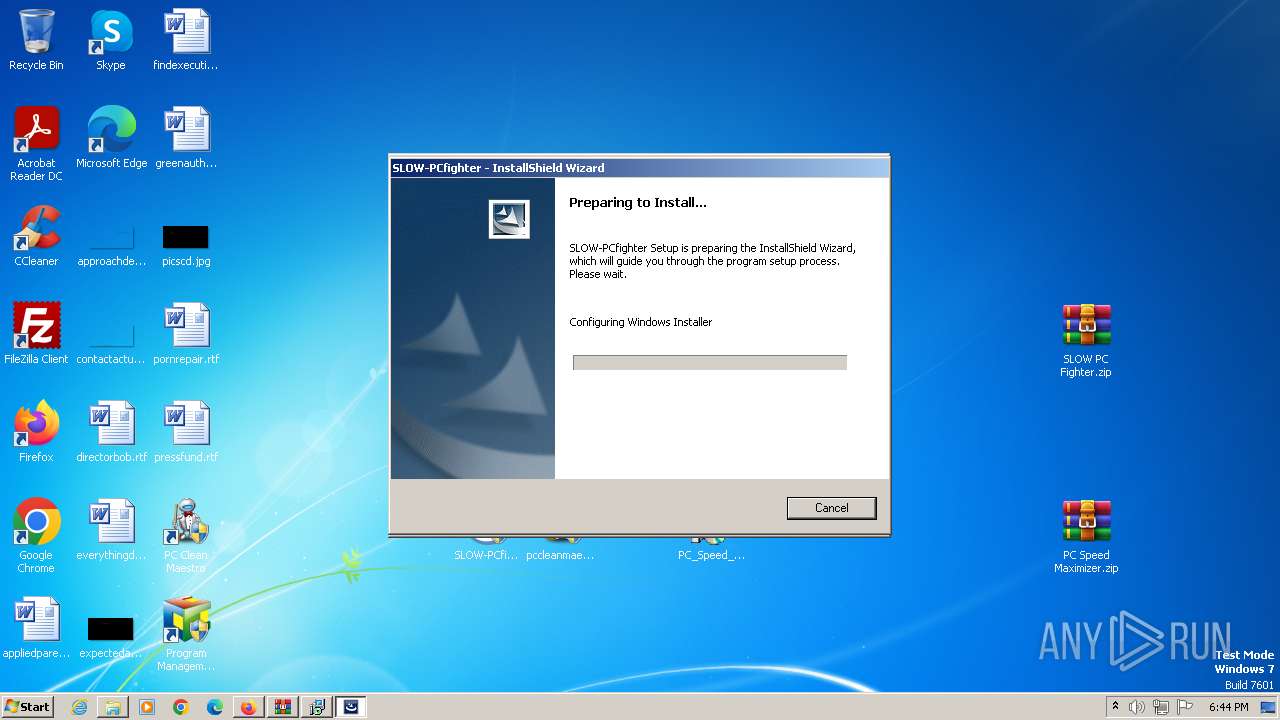Viewport: 1280px width, 720px height.
Task: Select the Microsoft Edge desktop shortcut
Action: coord(111,138)
